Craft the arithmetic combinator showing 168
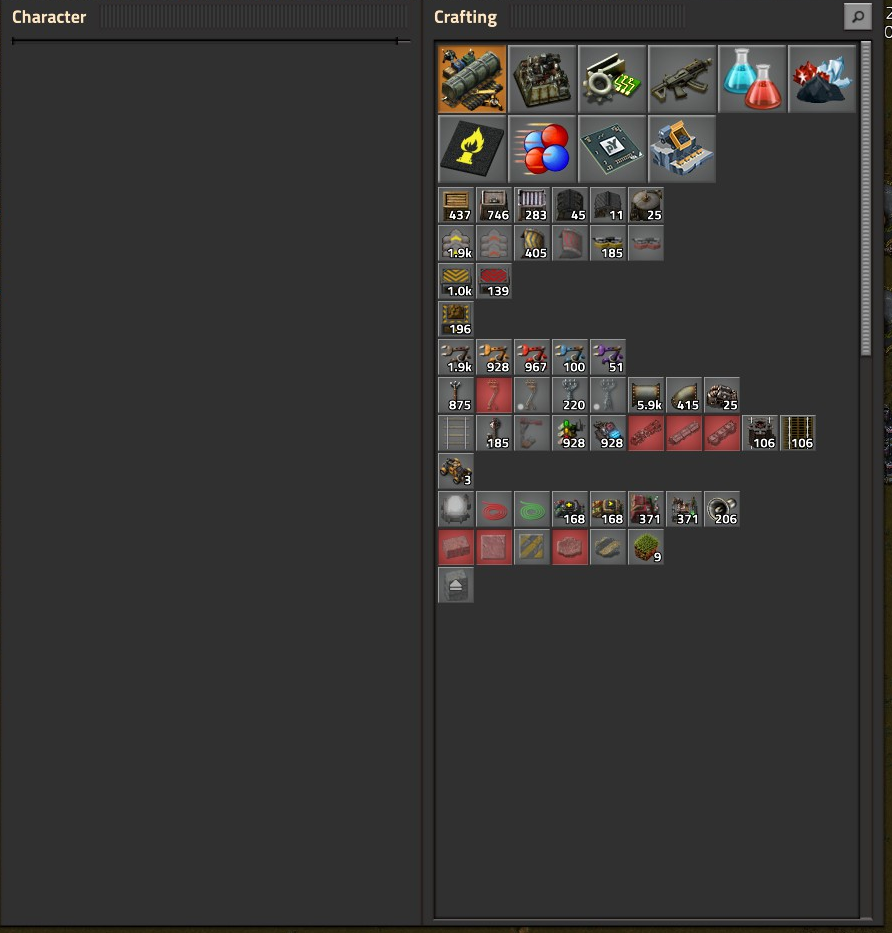892x933 pixels. [570, 509]
